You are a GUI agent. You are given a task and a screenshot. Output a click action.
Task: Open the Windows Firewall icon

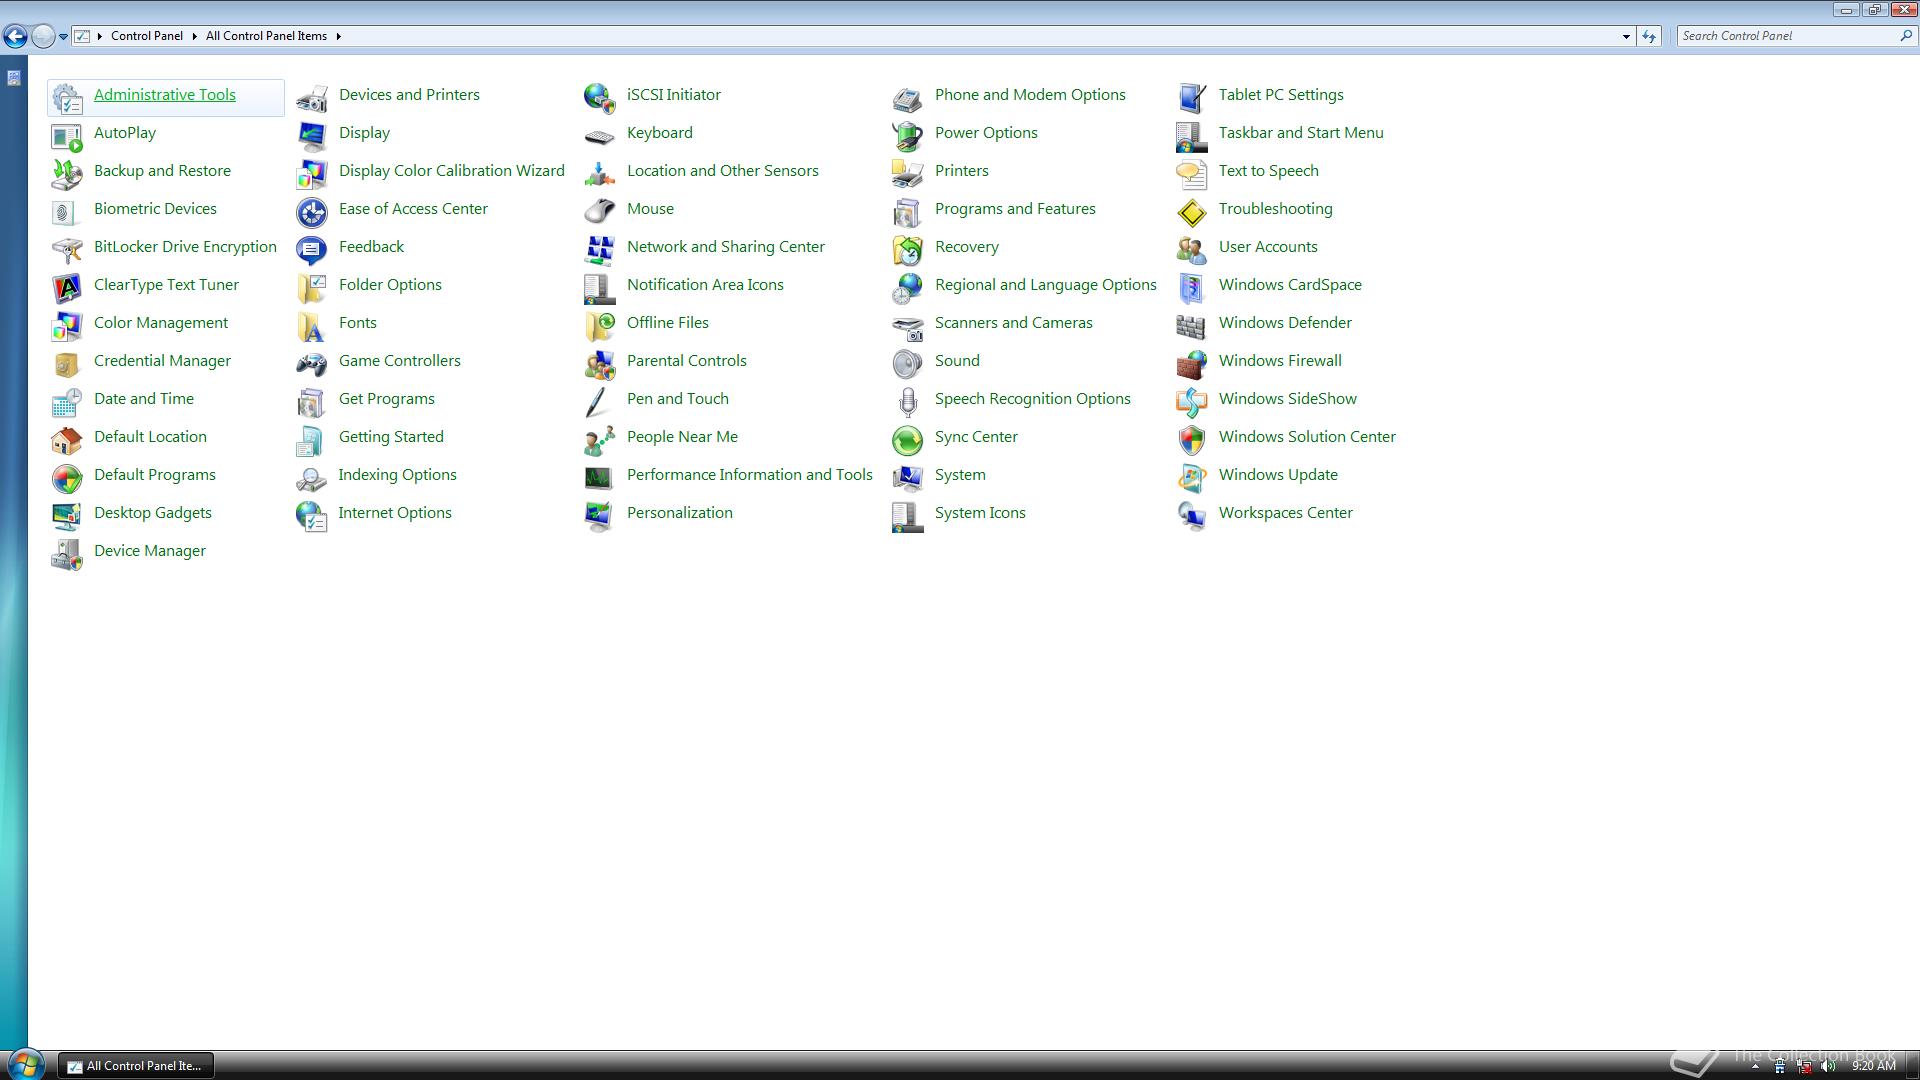(x=1192, y=364)
